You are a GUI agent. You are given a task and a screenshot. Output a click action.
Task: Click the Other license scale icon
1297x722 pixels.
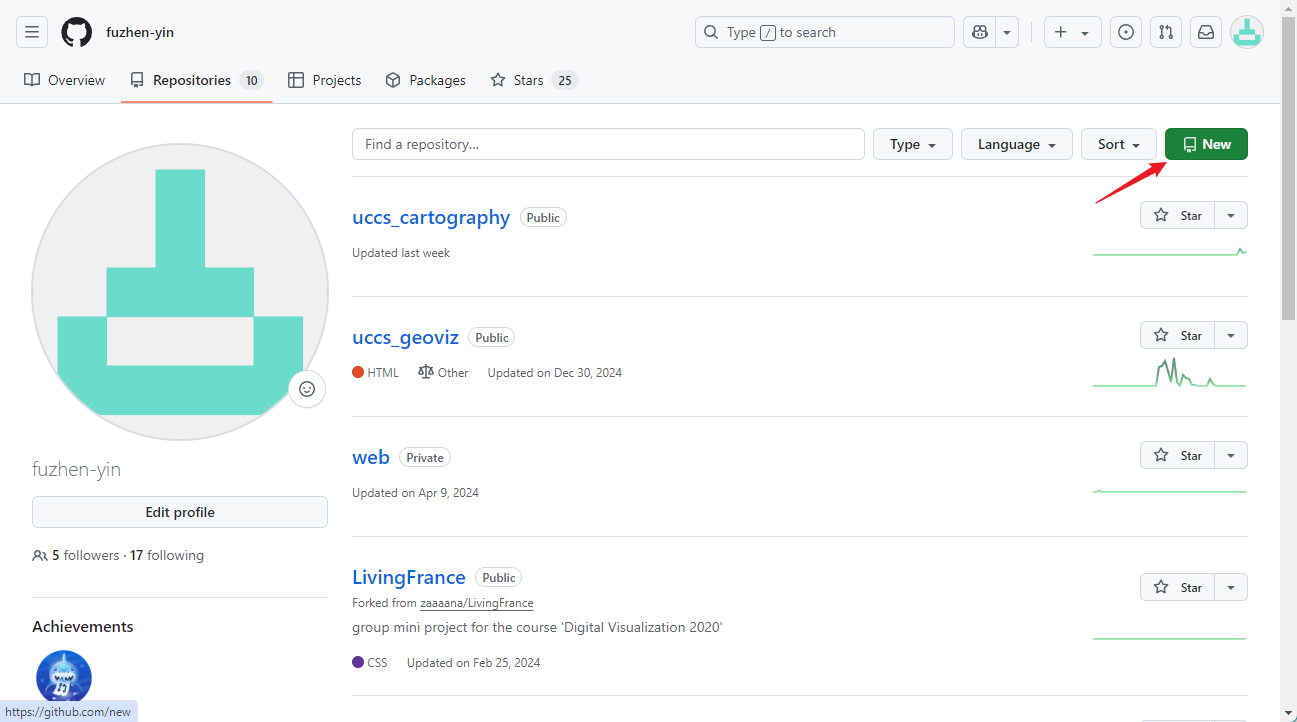[426, 372]
